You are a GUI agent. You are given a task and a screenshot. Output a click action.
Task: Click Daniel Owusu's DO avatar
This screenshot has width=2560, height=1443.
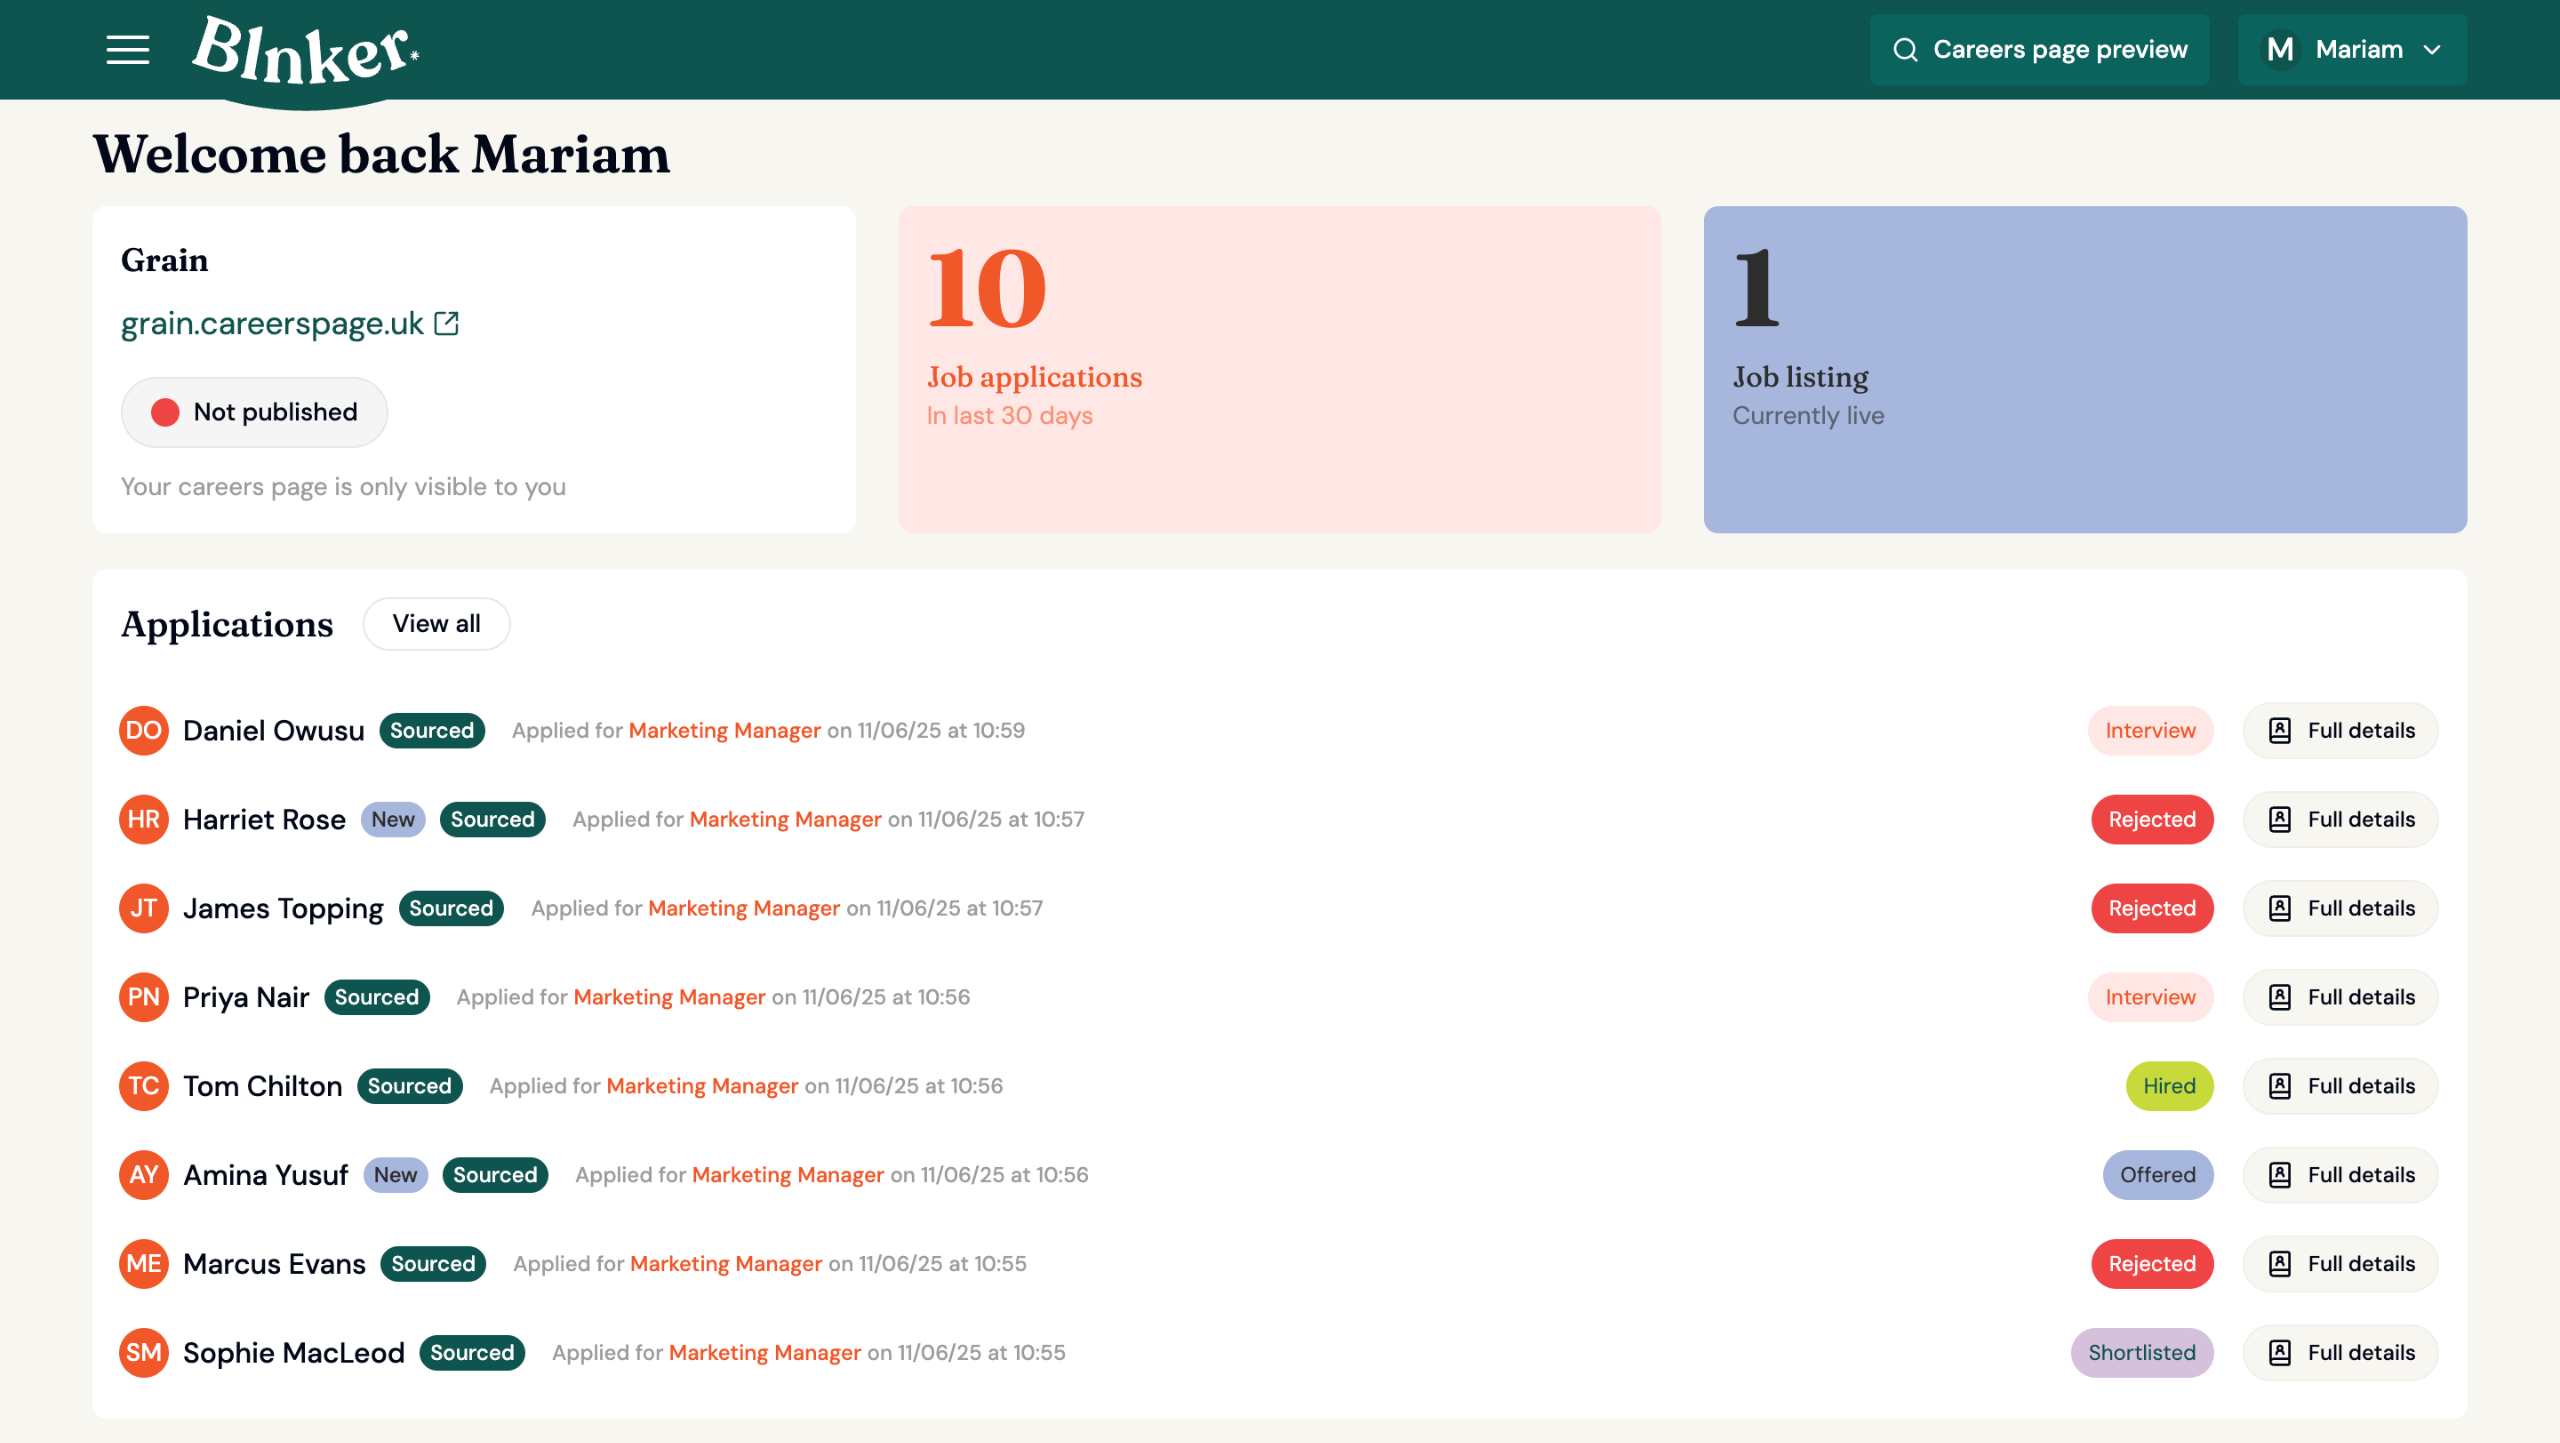143,730
